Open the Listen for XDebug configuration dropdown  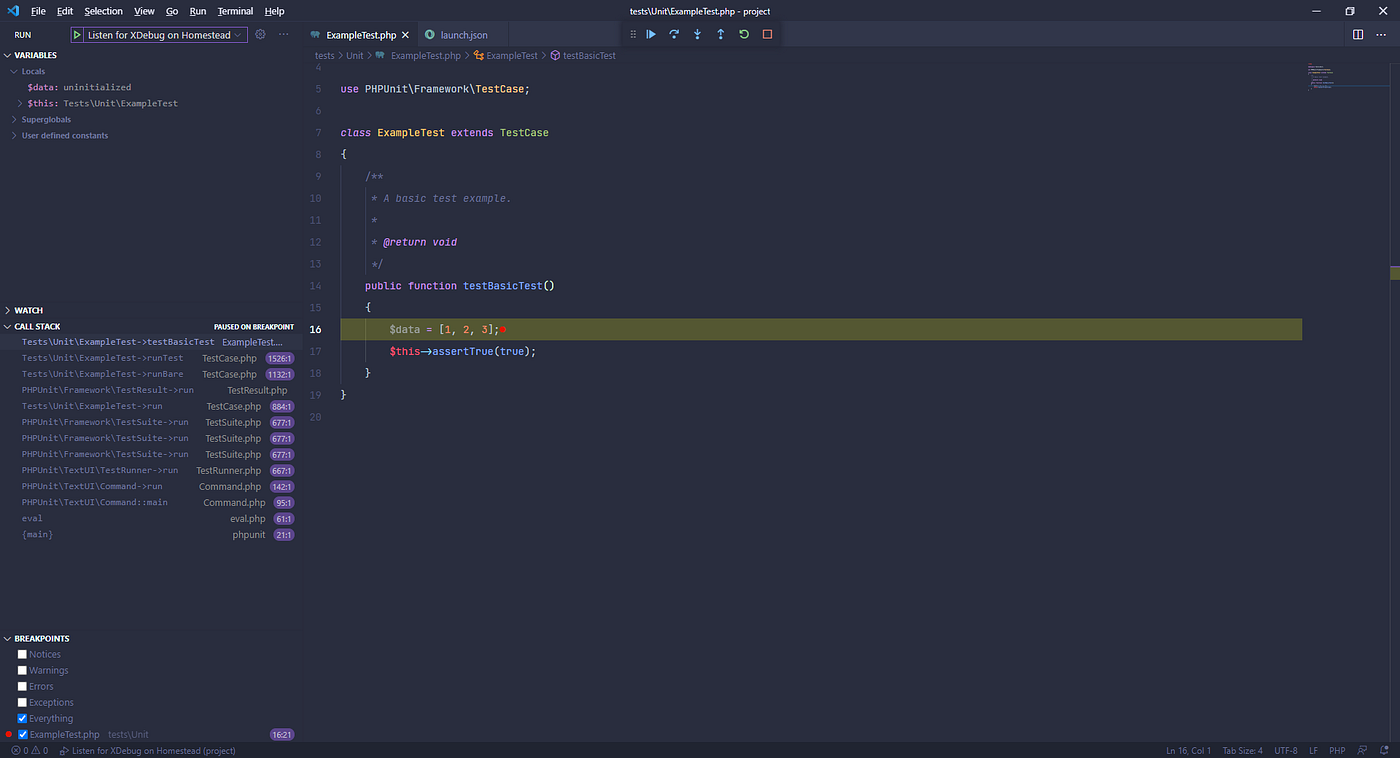click(165, 35)
